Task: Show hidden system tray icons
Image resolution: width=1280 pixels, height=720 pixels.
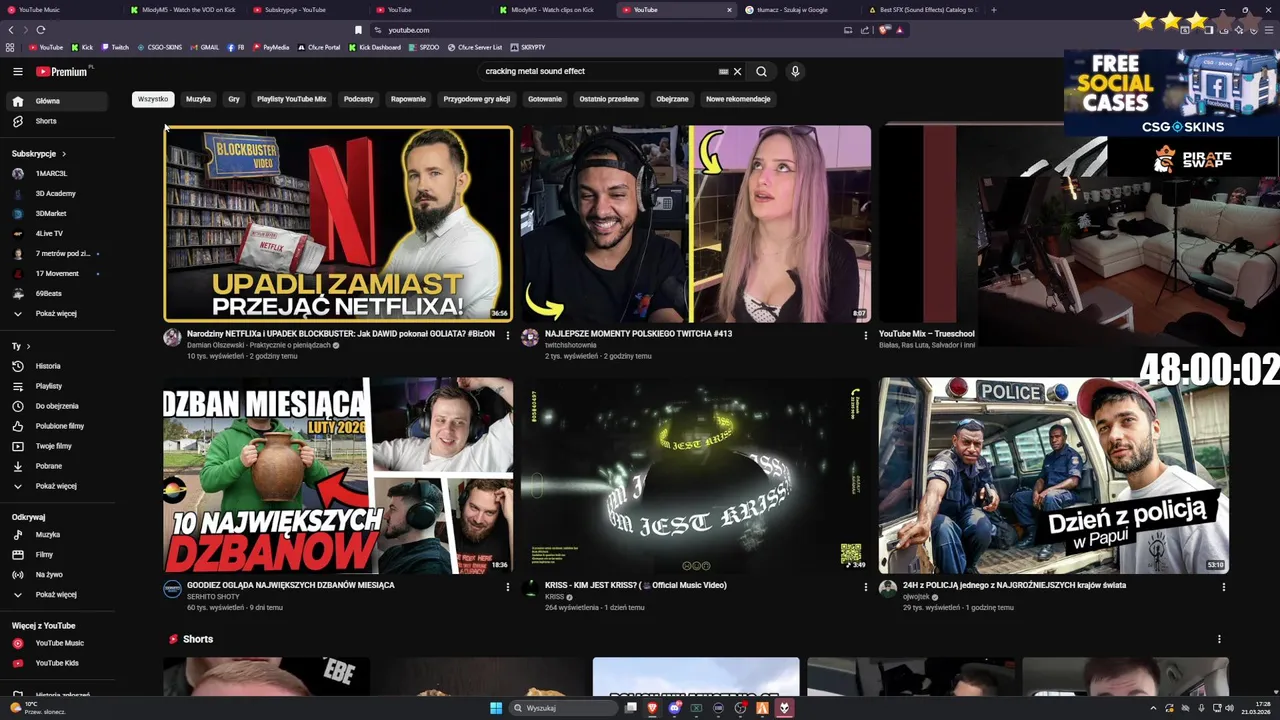Action: (x=1153, y=708)
